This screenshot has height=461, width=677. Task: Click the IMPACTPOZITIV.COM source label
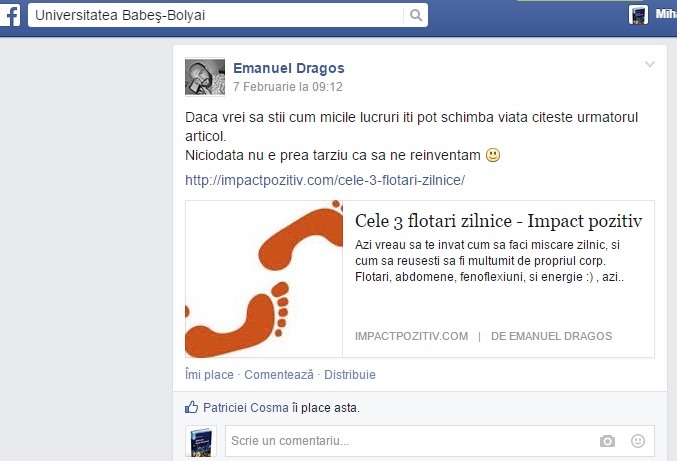point(411,336)
